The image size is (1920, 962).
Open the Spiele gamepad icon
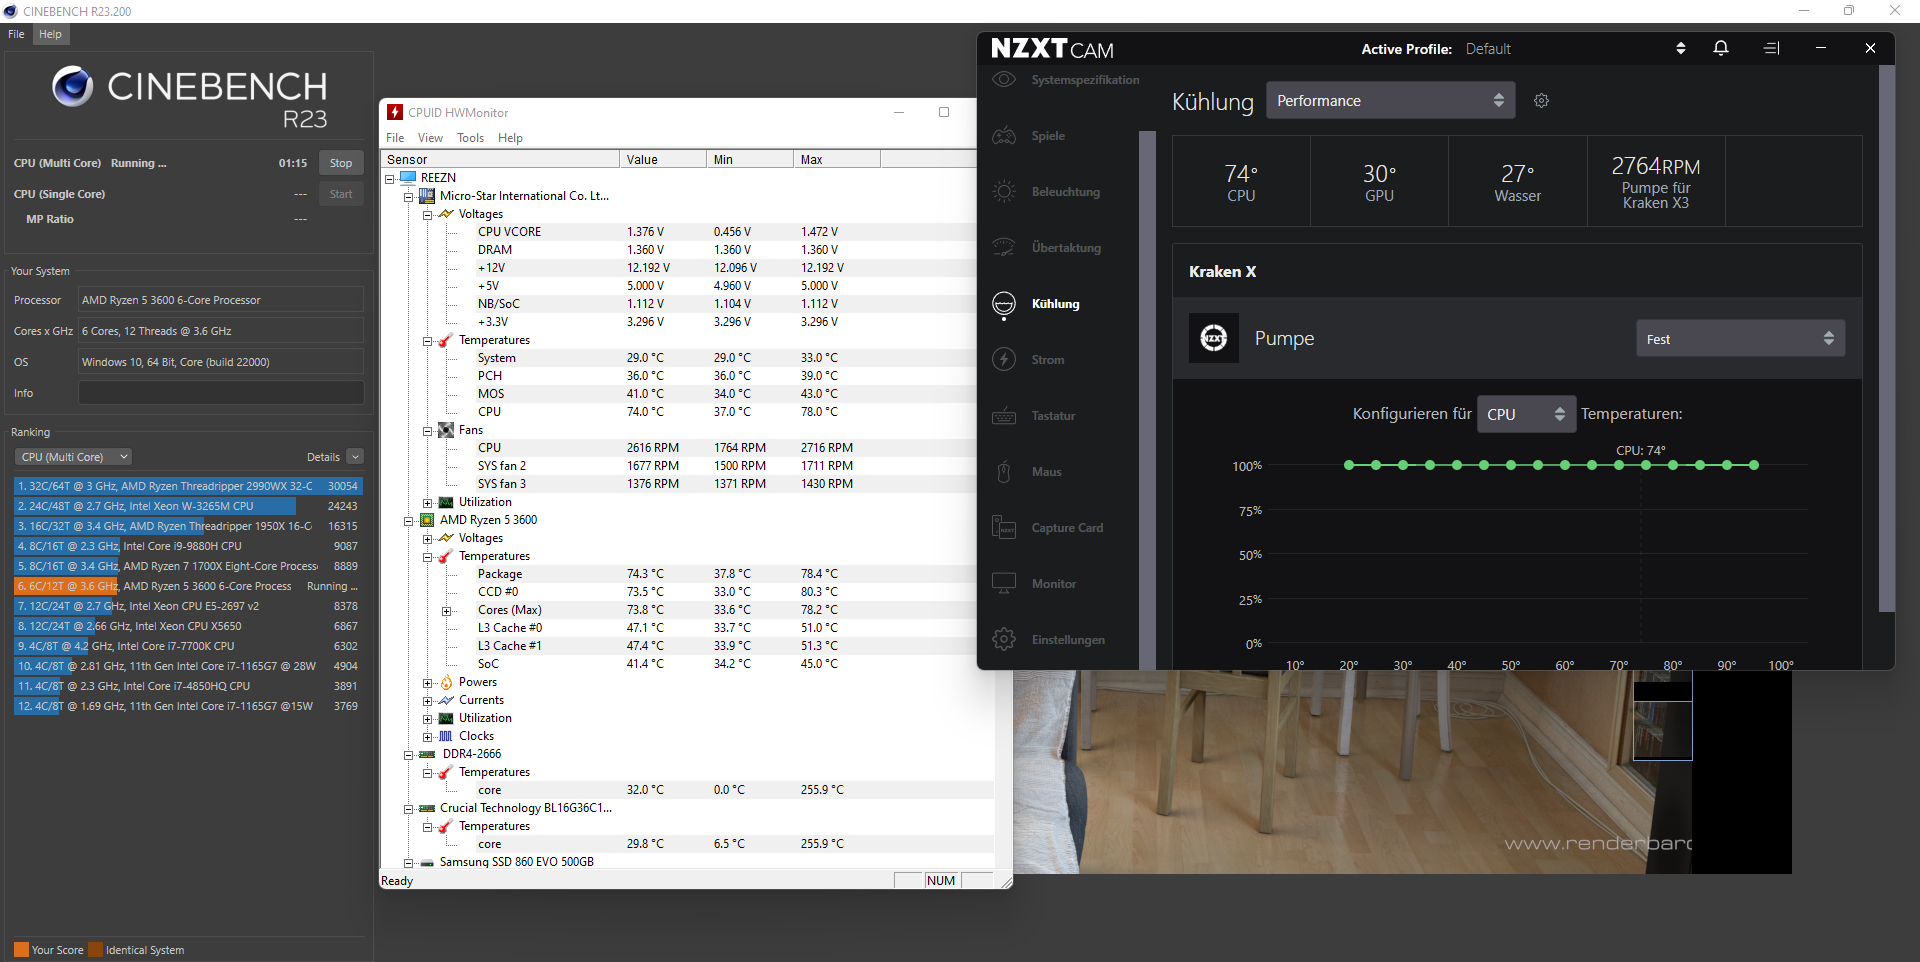pyautogui.click(x=1004, y=136)
